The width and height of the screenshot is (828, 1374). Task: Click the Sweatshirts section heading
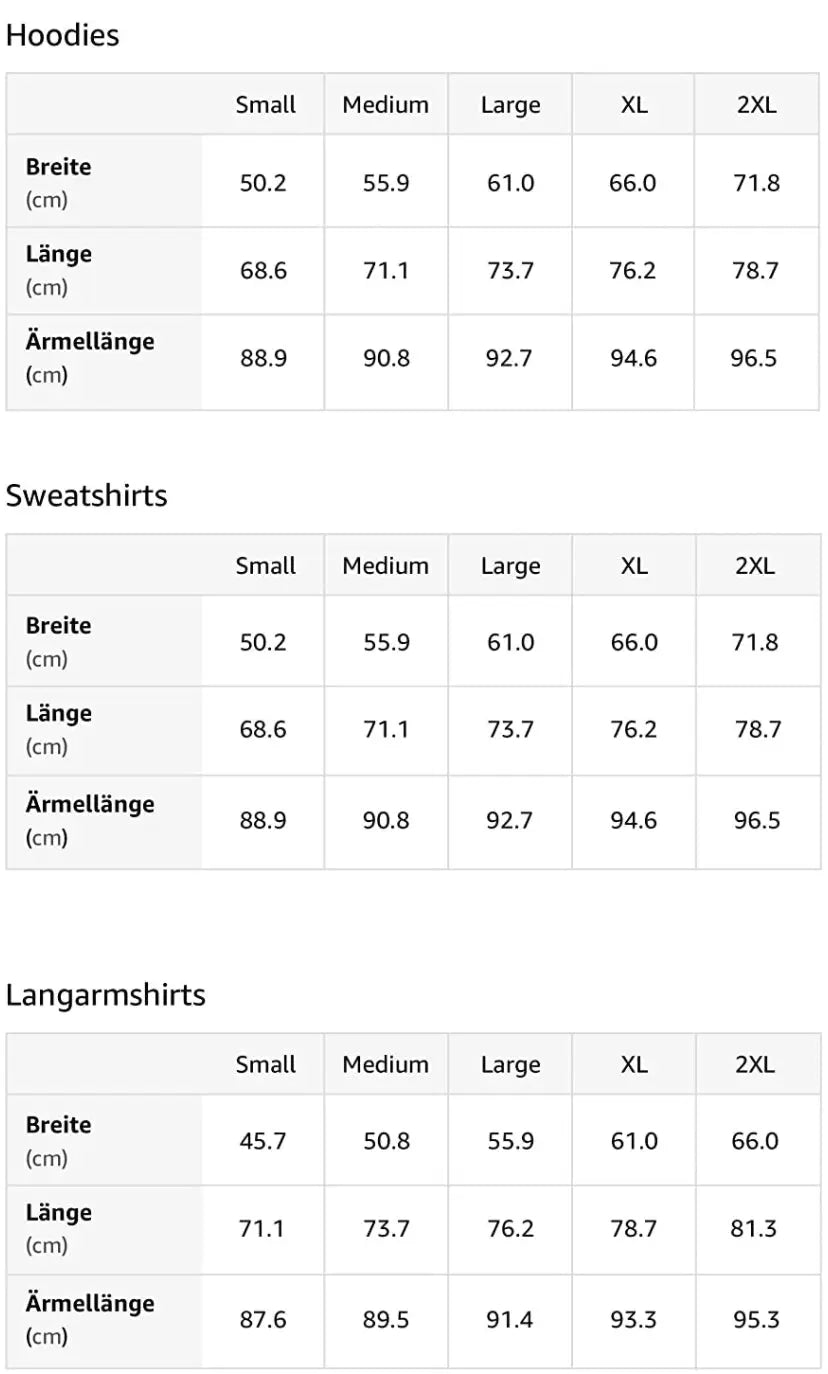[x=86, y=495]
